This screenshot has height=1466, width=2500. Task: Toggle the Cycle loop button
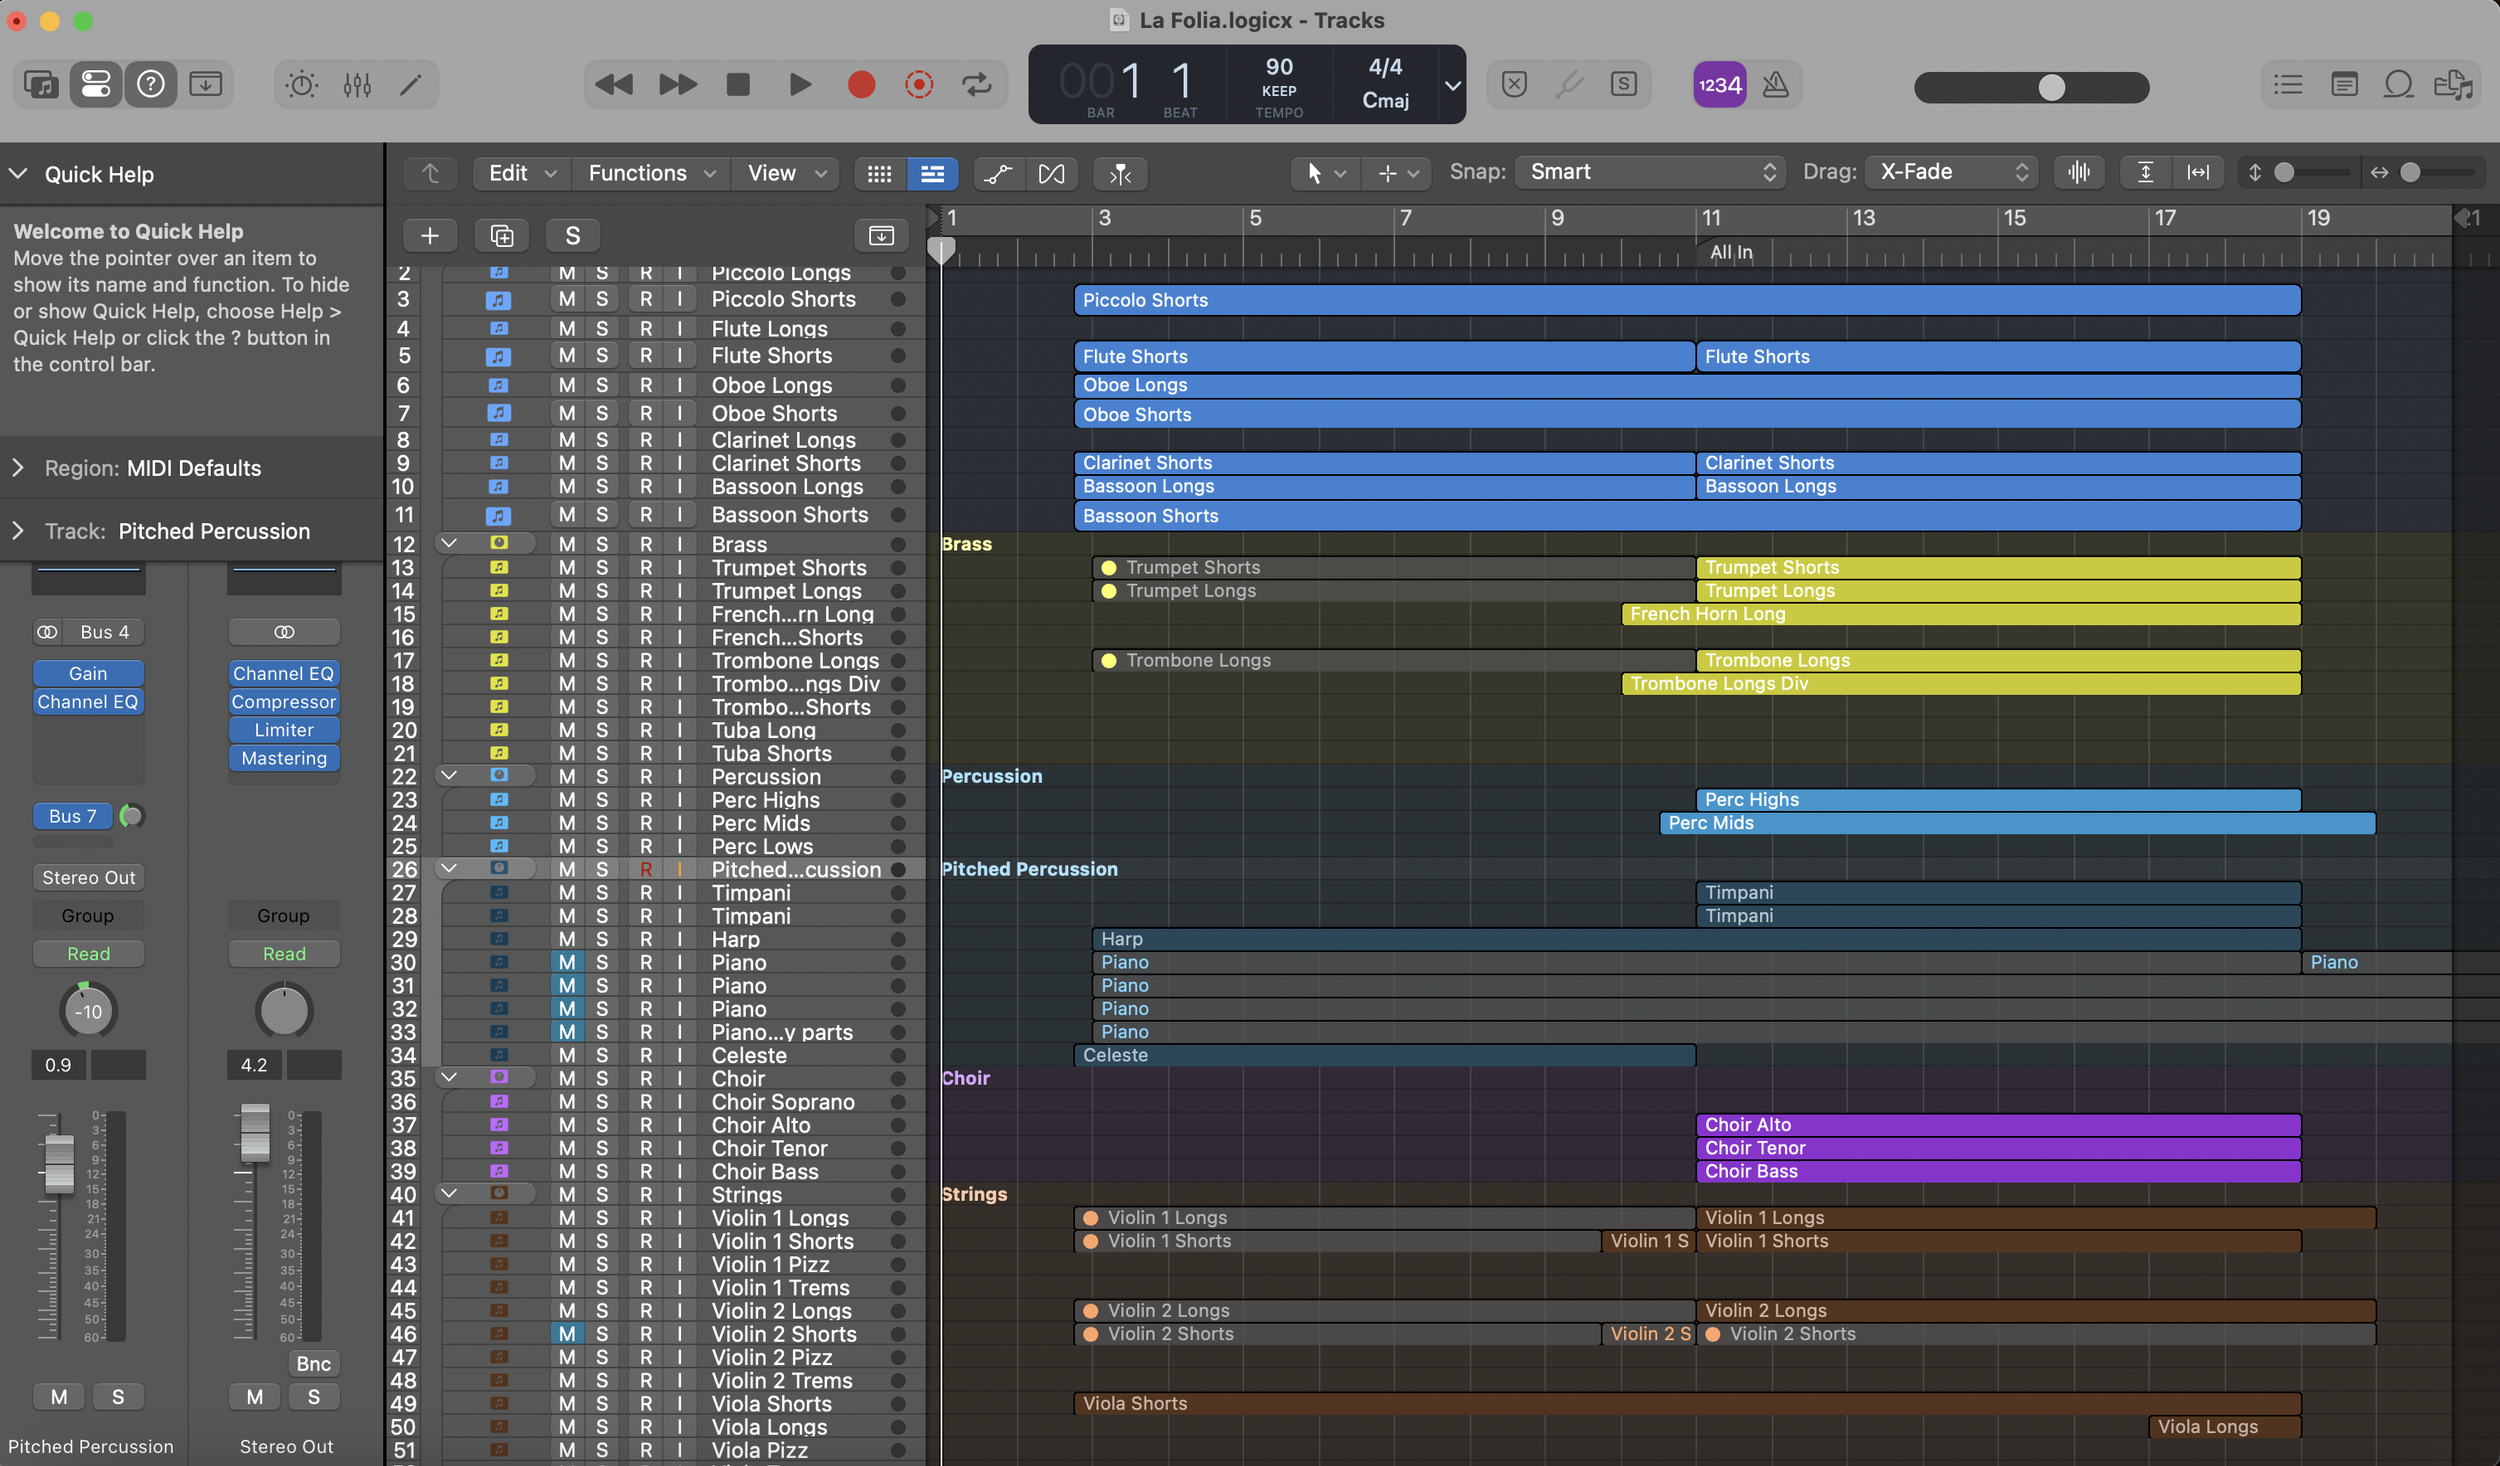(x=976, y=85)
